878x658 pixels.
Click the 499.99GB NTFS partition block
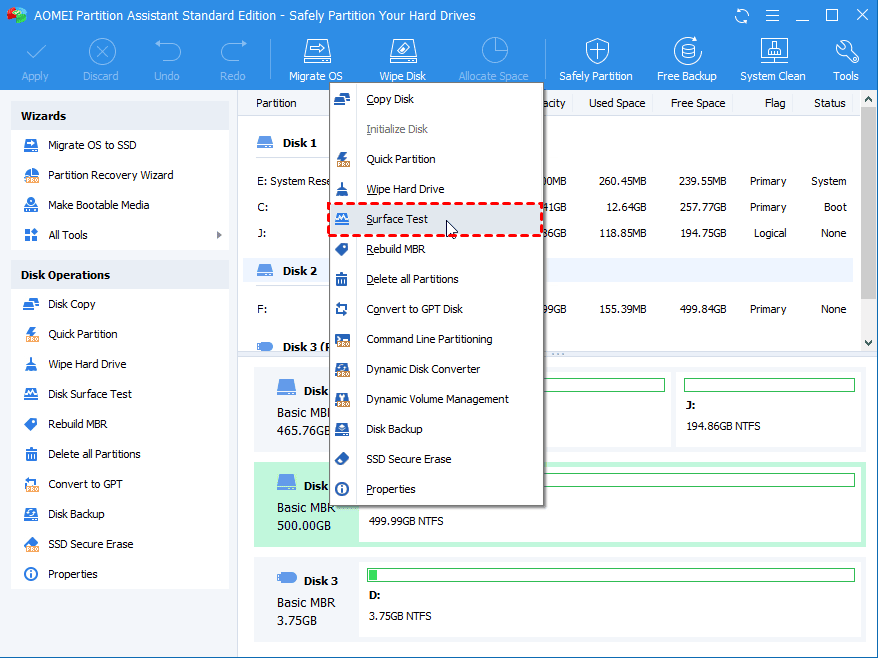pos(611,504)
